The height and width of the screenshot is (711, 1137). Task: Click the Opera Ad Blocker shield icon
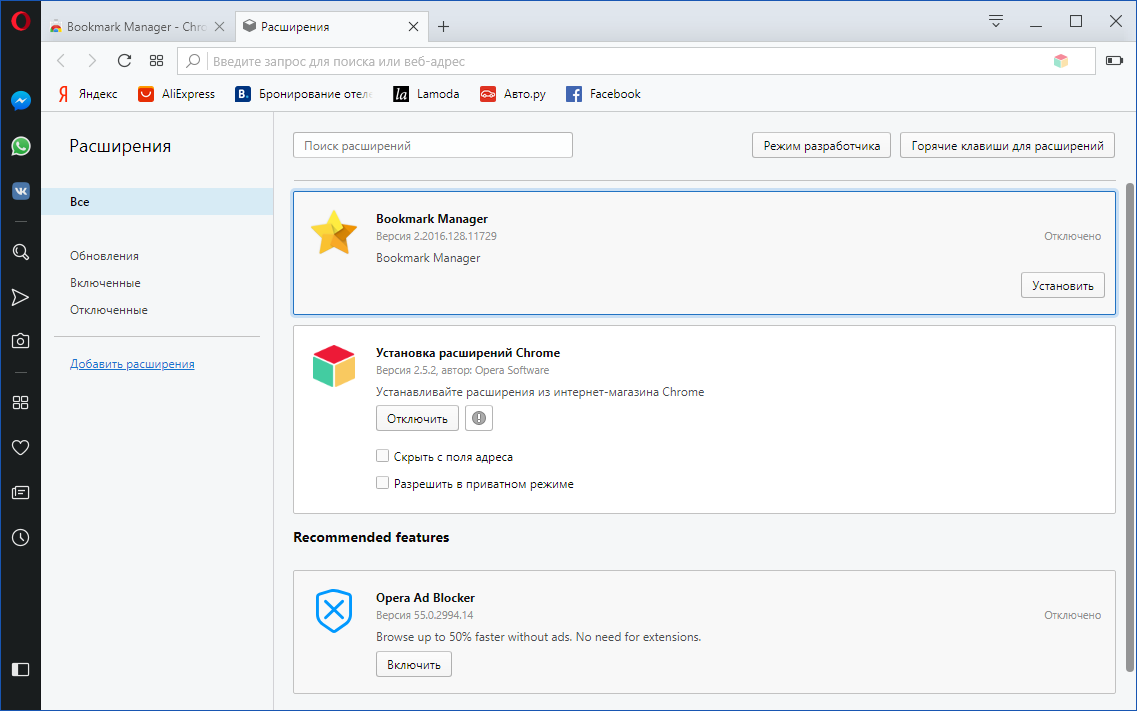[x=334, y=610]
